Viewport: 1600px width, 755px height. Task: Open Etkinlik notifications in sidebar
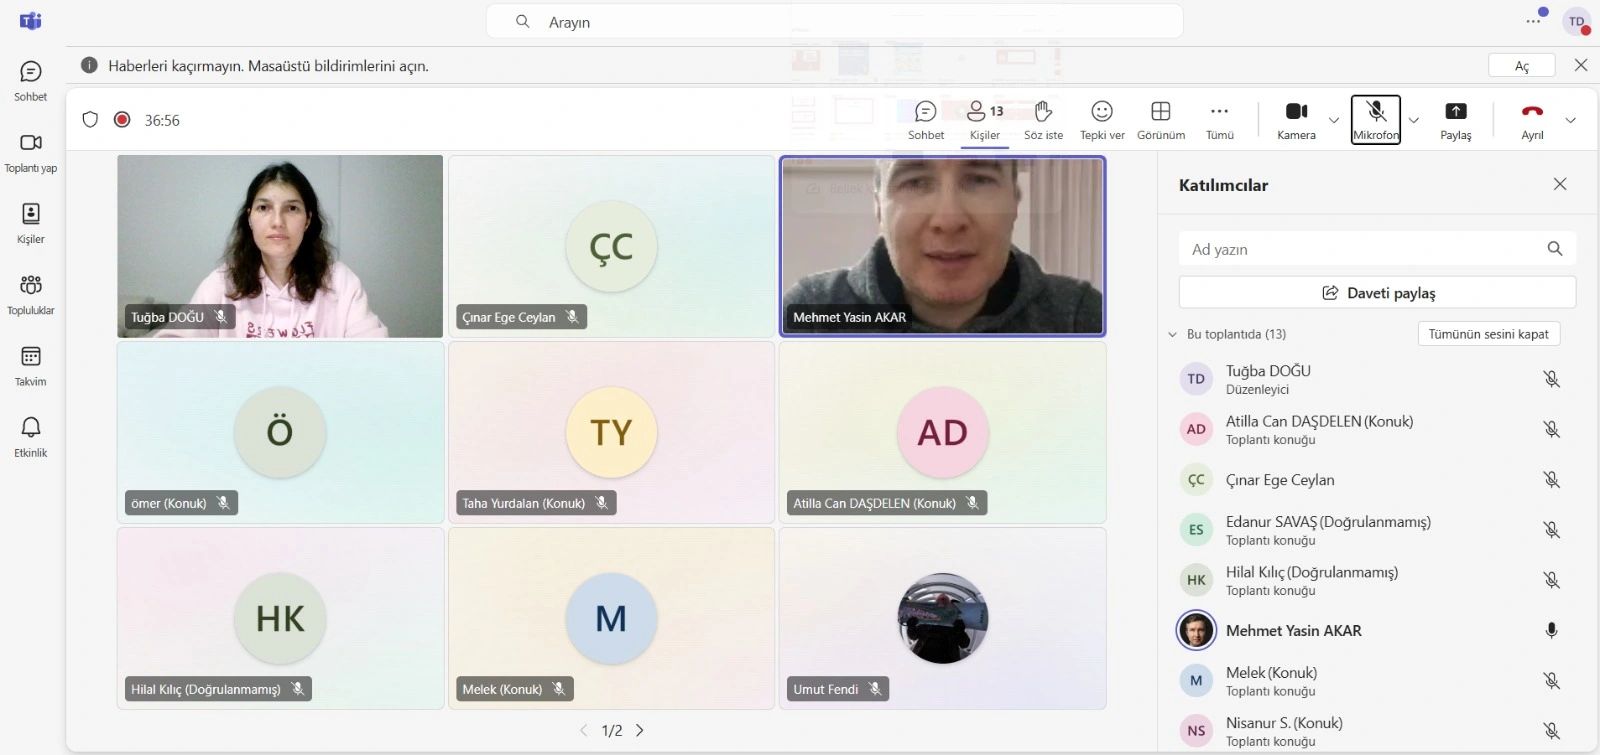click(x=31, y=436)
